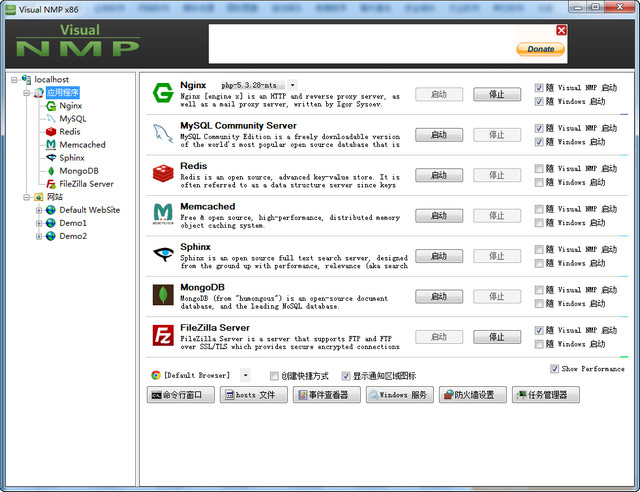The width and height of the screenshot is (640, 492).
Task: Open the php-5.3.28-nts version dropdown
Action: pos(292,85)
